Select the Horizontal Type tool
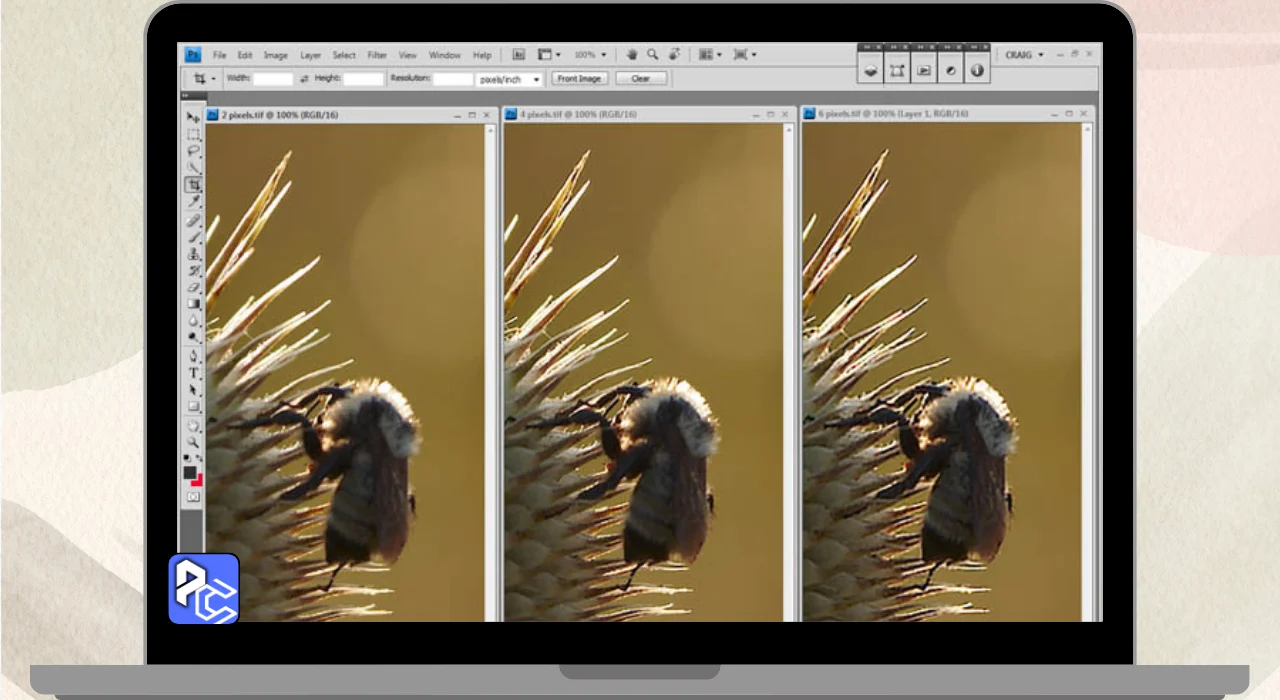The height and width of the screenshot is (700, 1280). coord(193,373)
